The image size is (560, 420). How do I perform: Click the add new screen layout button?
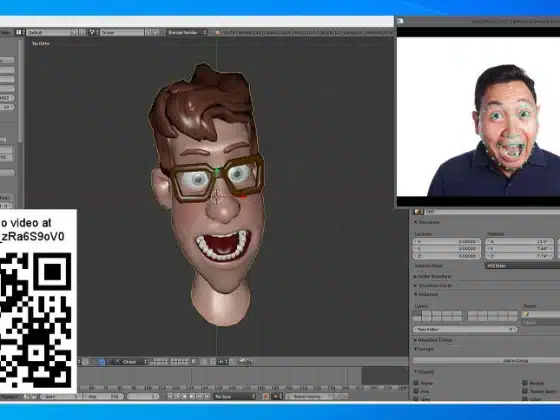tap(74, 32)
